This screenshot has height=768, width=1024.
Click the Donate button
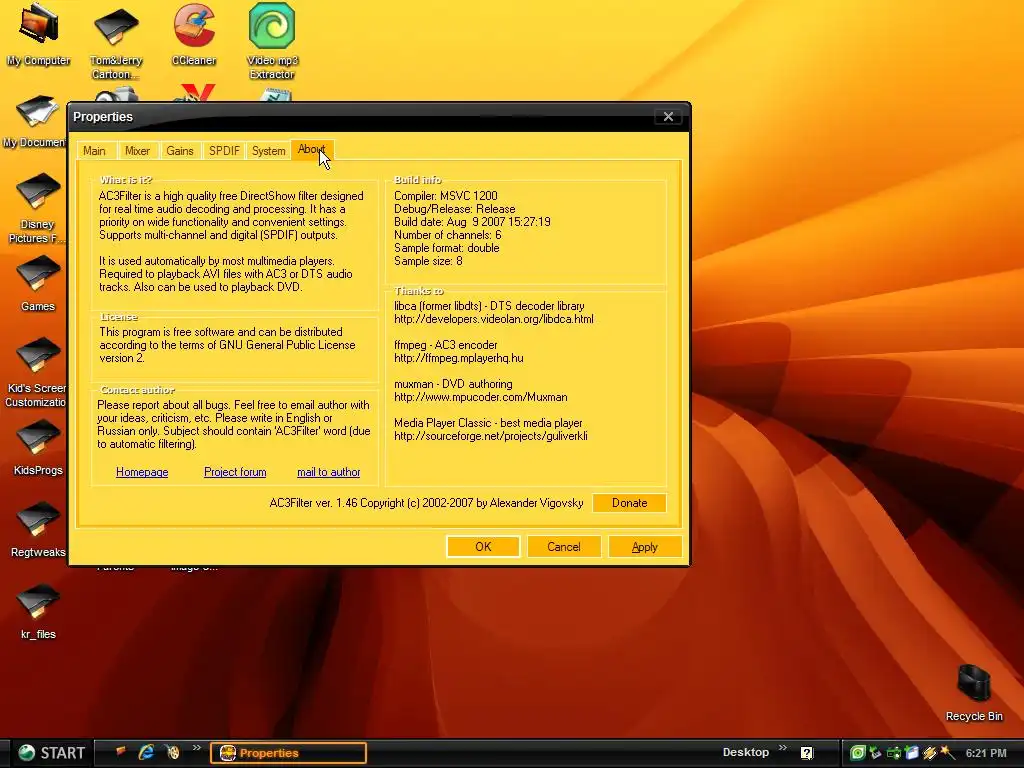[630, 503]
